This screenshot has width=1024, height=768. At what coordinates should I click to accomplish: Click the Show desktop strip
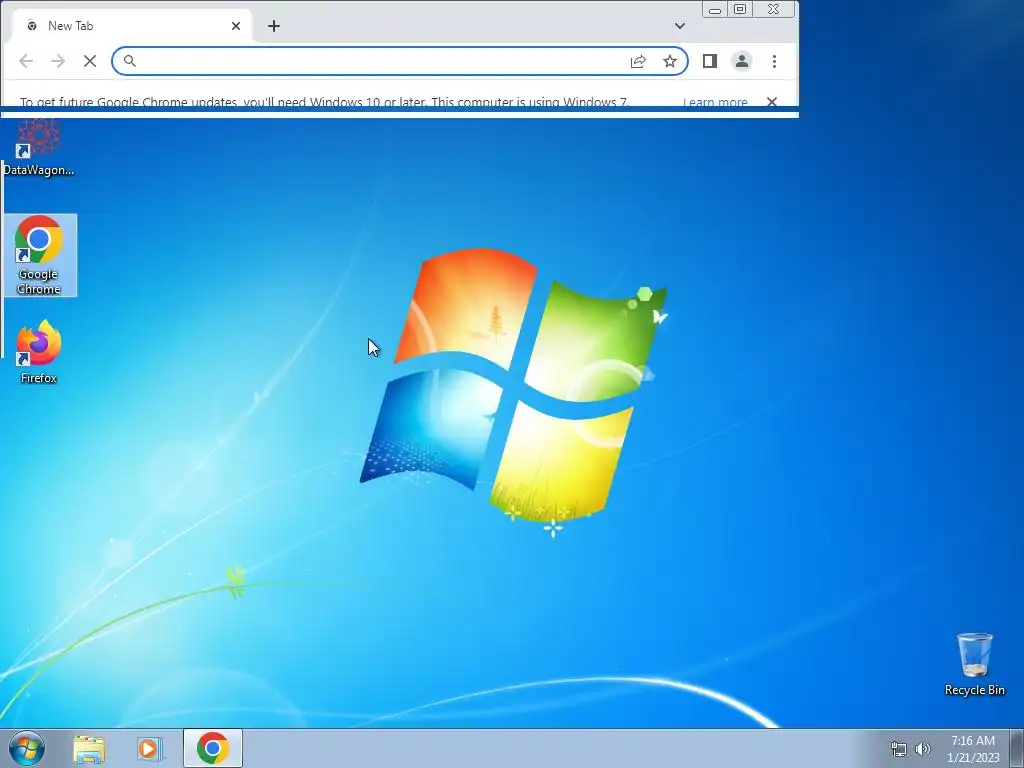(1017, 748)
